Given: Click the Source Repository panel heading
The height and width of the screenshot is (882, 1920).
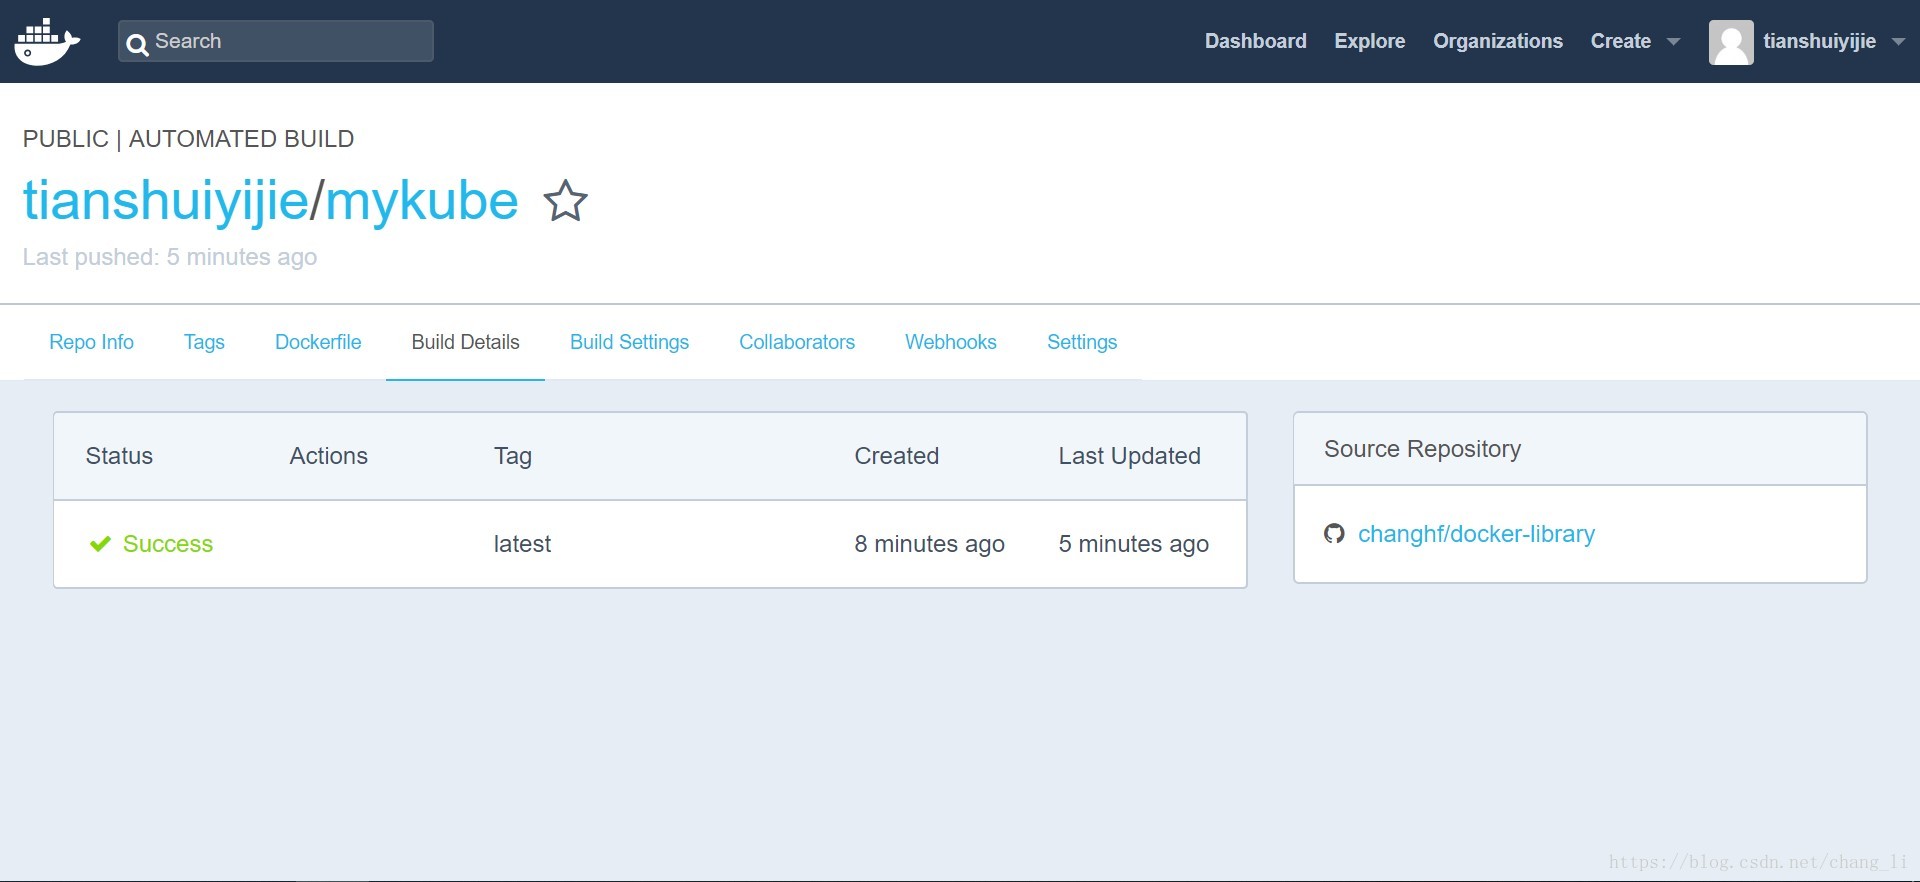Looking at the screenshot, I should pyautogui.click(x=1422, y=449).
